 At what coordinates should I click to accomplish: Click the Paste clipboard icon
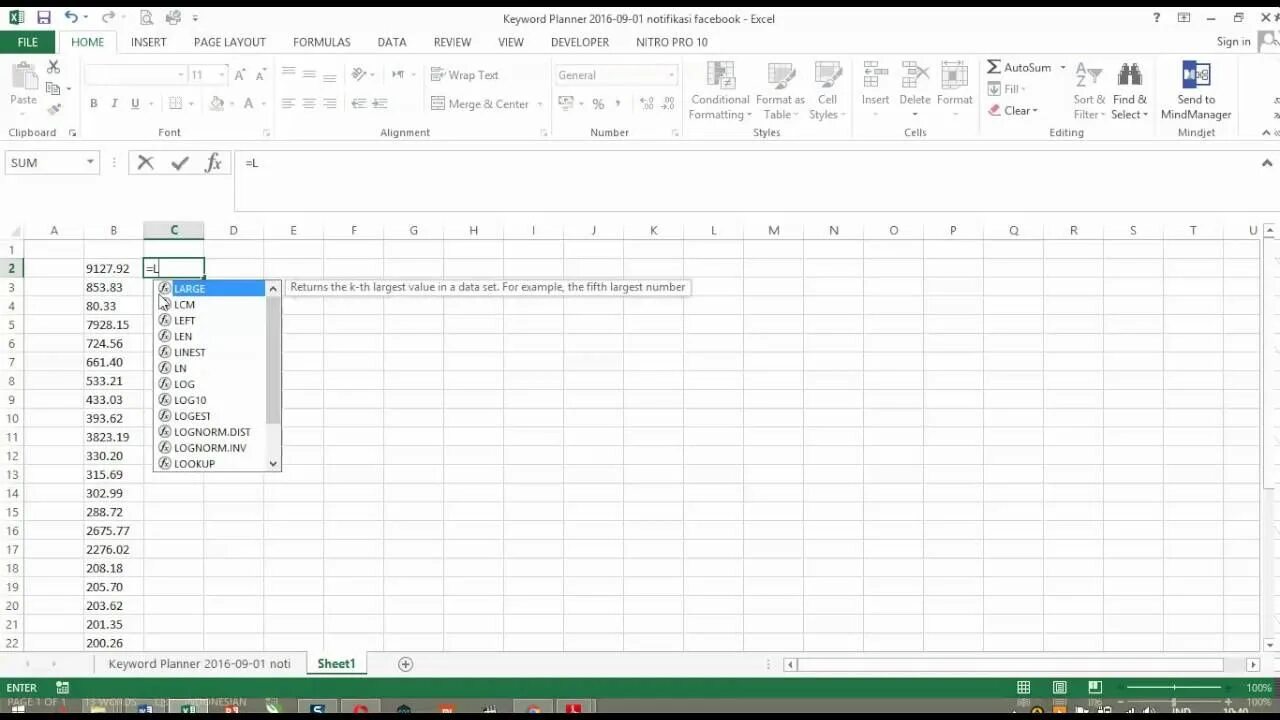click(23, 77)
